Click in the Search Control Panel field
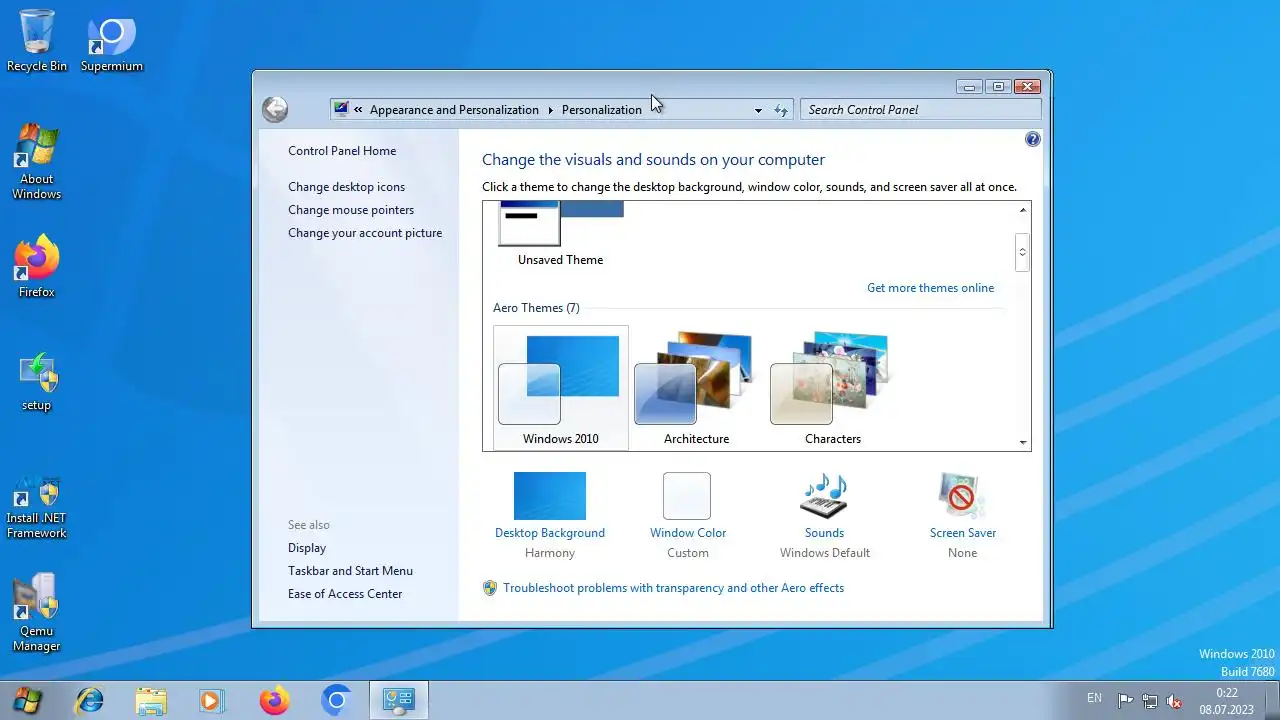Image resolution: width=1280 pixels, height=720 pixels. click(x=920, y=110)
